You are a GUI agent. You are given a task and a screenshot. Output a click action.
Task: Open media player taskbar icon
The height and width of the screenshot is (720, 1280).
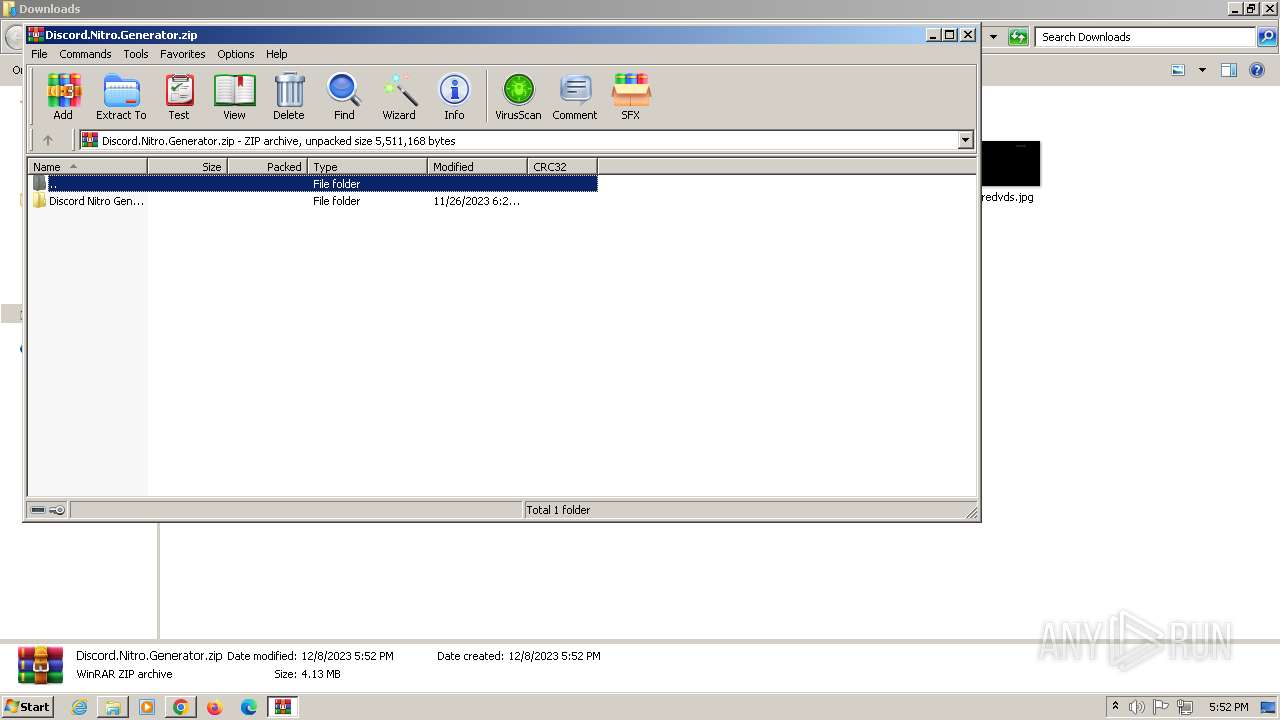(147, 707)
